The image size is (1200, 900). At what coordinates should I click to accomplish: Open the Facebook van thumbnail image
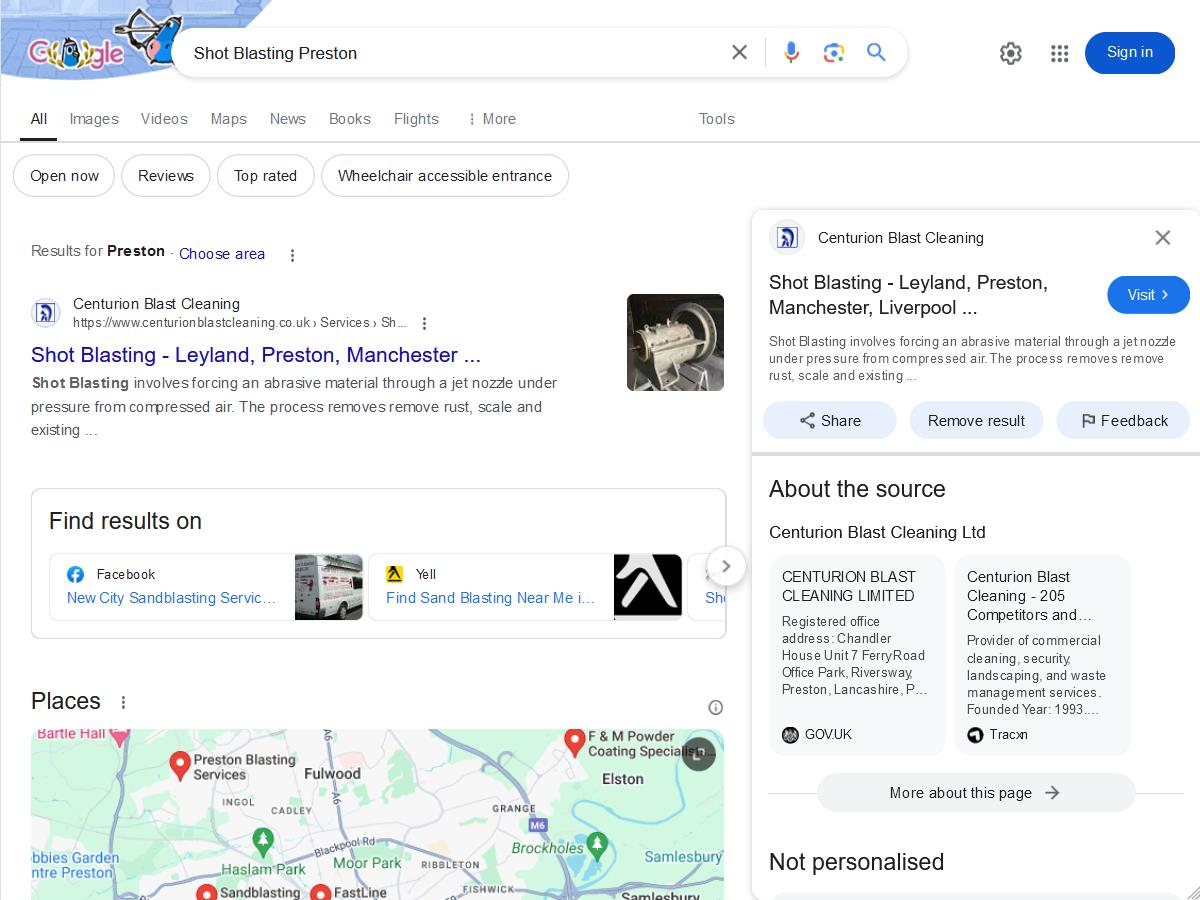point(329,587)
